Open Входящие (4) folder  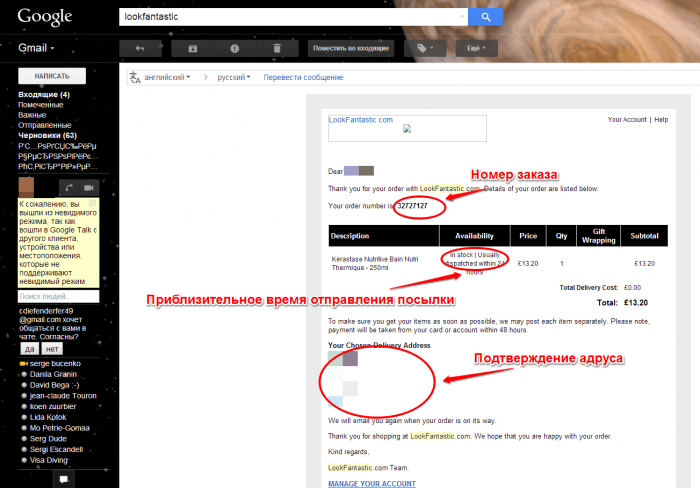[x=44, y=95]
